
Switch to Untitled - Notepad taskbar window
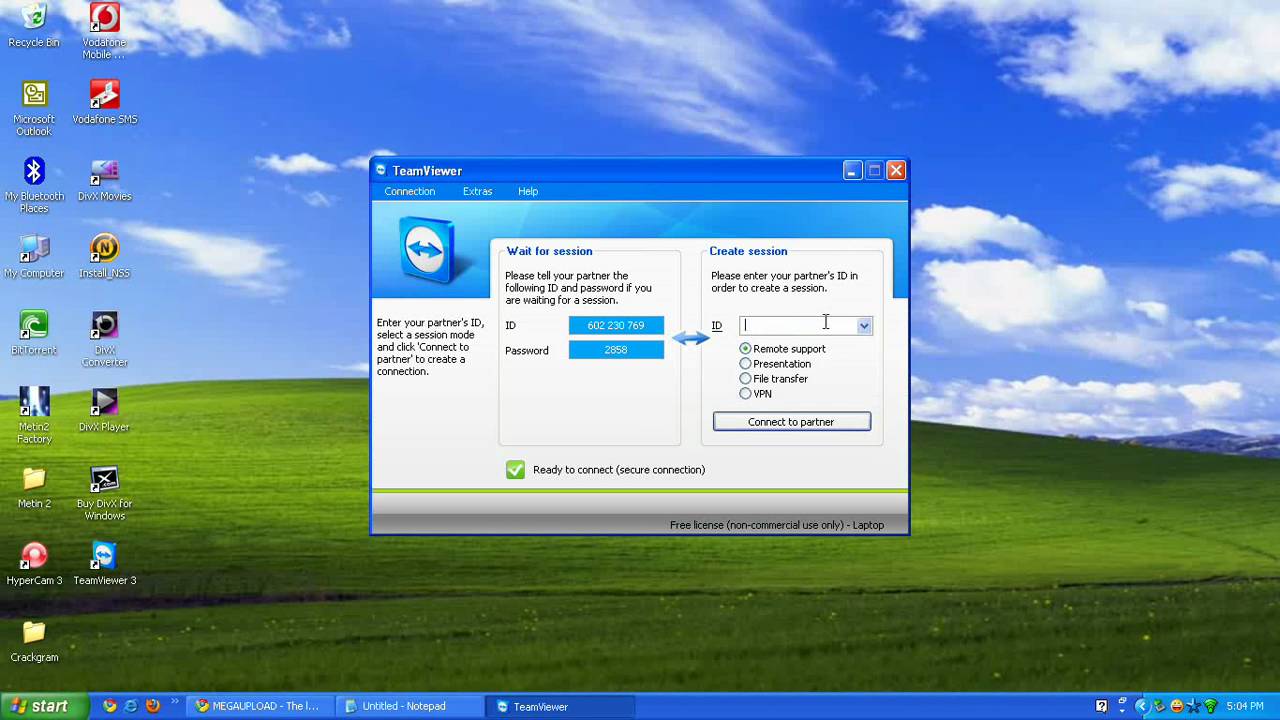(410, 706)
